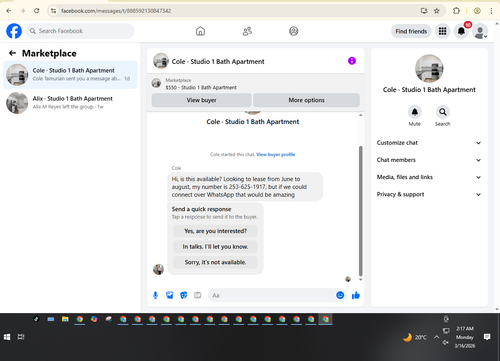This screenshot has height=361, width=500.
Task: Send quick response 'Sorry, it's not available.'
Action: [215, 262]
